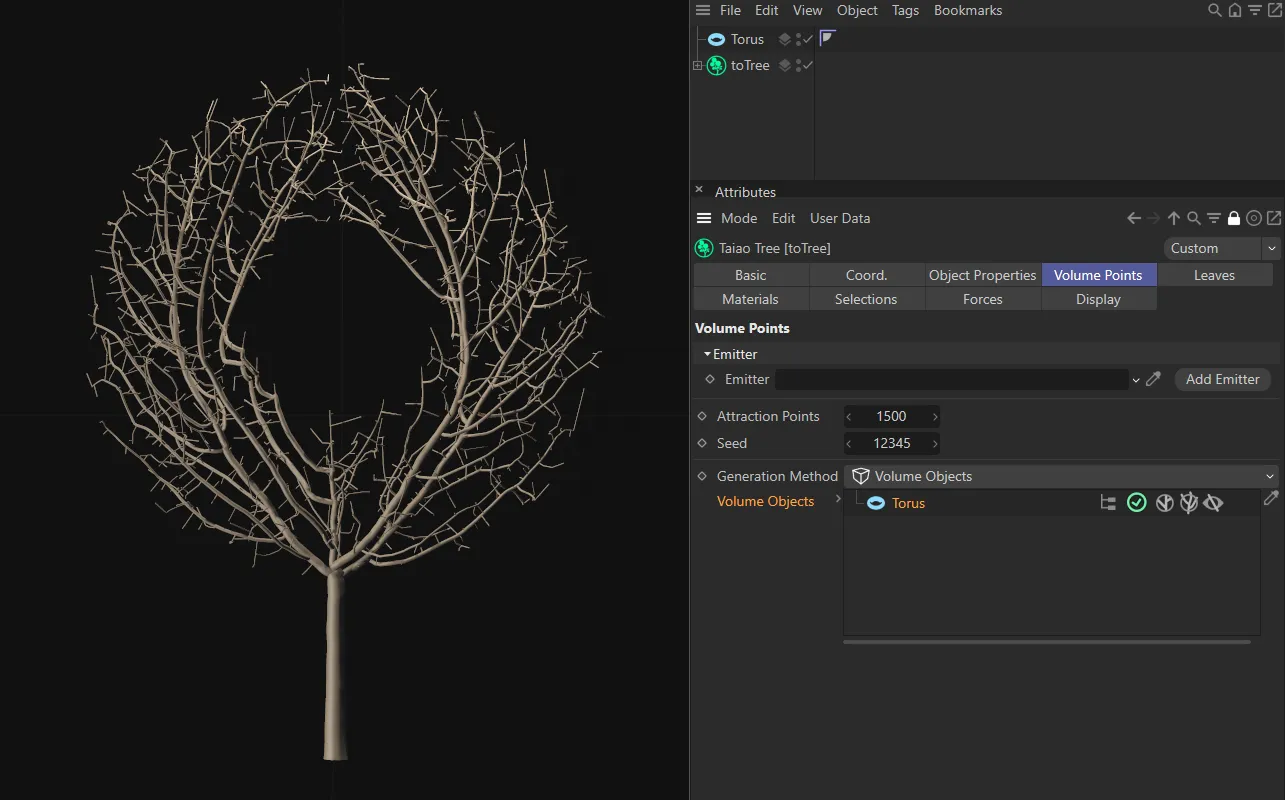Viewport: 1285px width, 800px height.
Task: Go back using Attributes back arrow
Action: pyautogui.click(x=1134, y=218)
